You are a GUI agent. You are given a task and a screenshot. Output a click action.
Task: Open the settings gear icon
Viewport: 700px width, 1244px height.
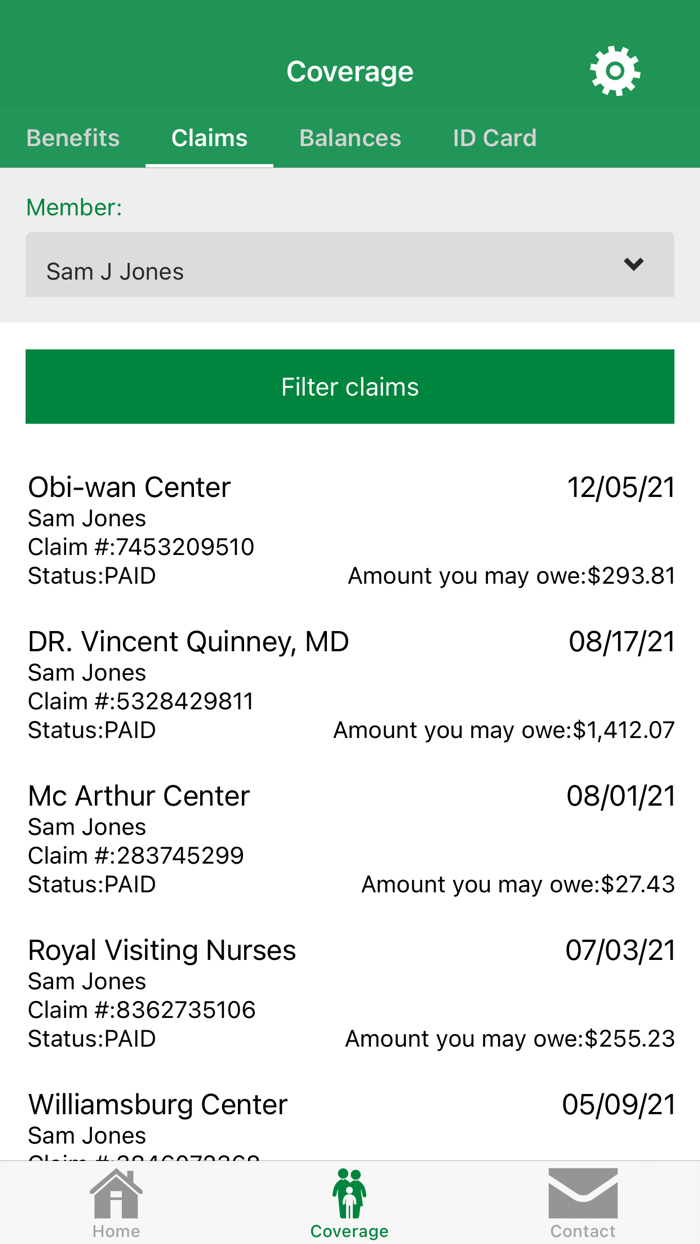[614, 70]
